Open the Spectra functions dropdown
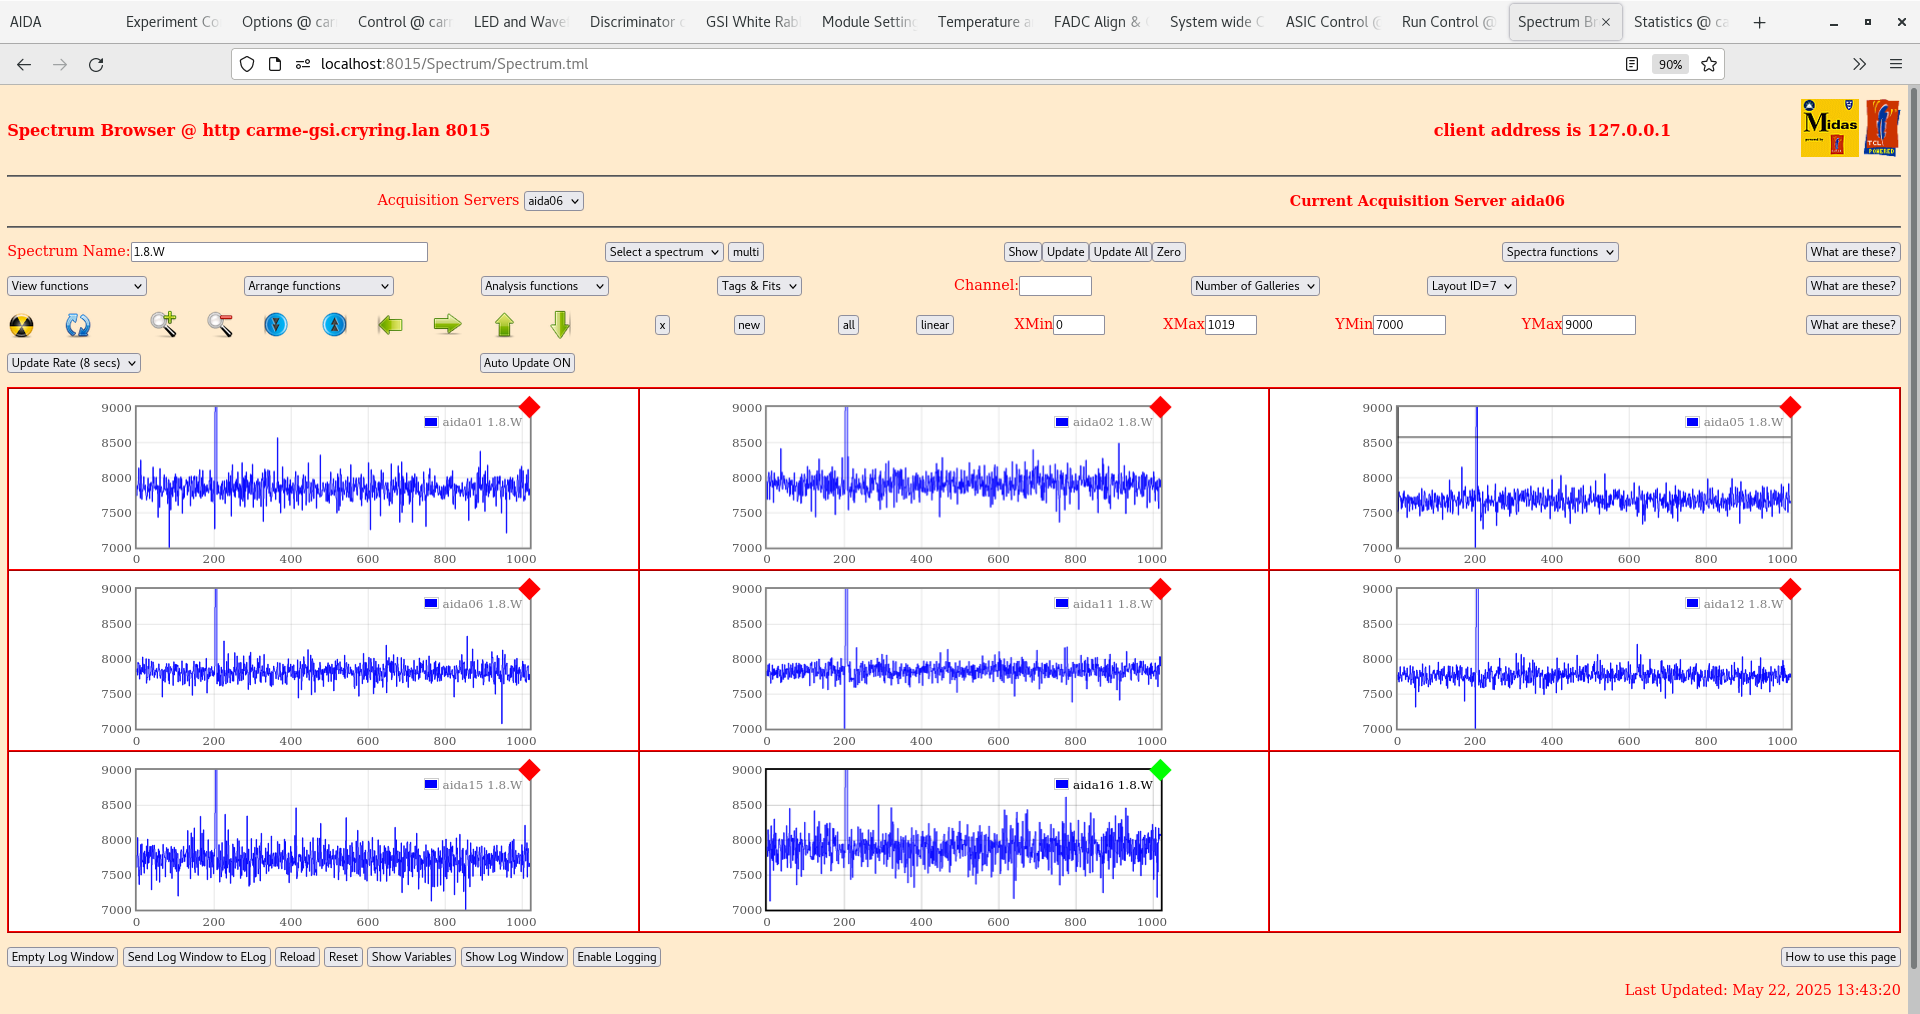 point(1559,251)
